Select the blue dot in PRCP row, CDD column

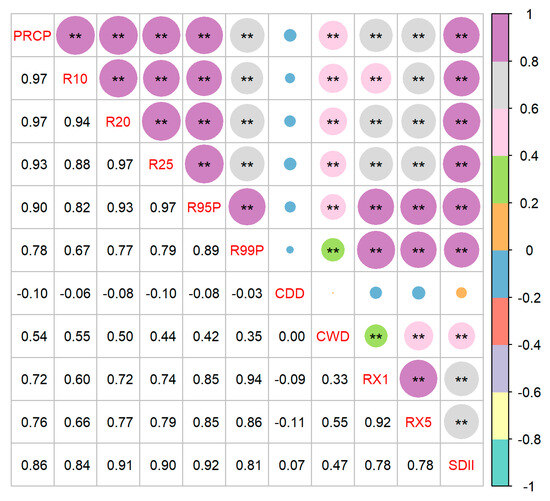click(290, 35)
